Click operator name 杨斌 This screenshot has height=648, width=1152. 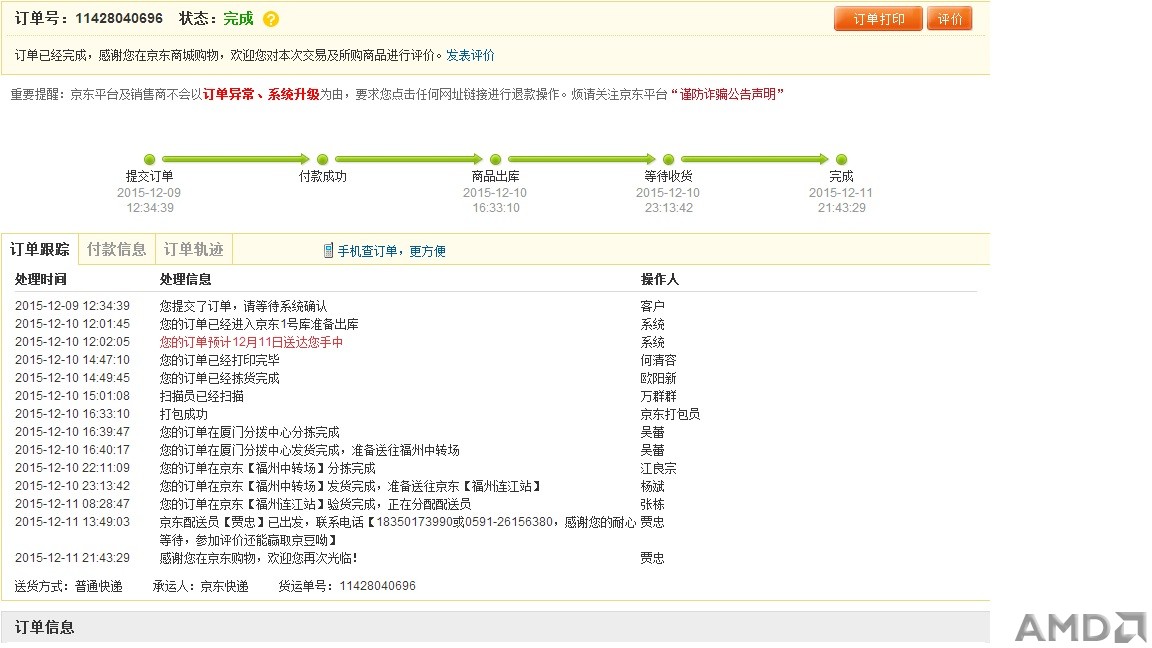pyautogui.click(x=652, y=486)
